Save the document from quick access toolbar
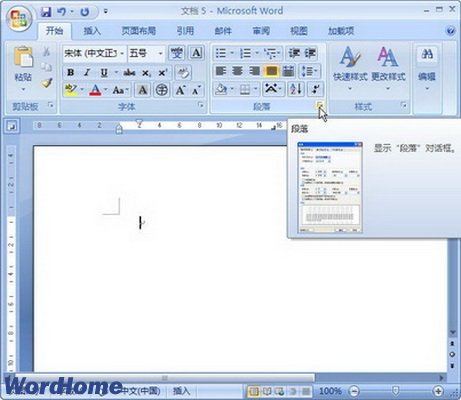 pyautogui.click(x=46, y=12)
